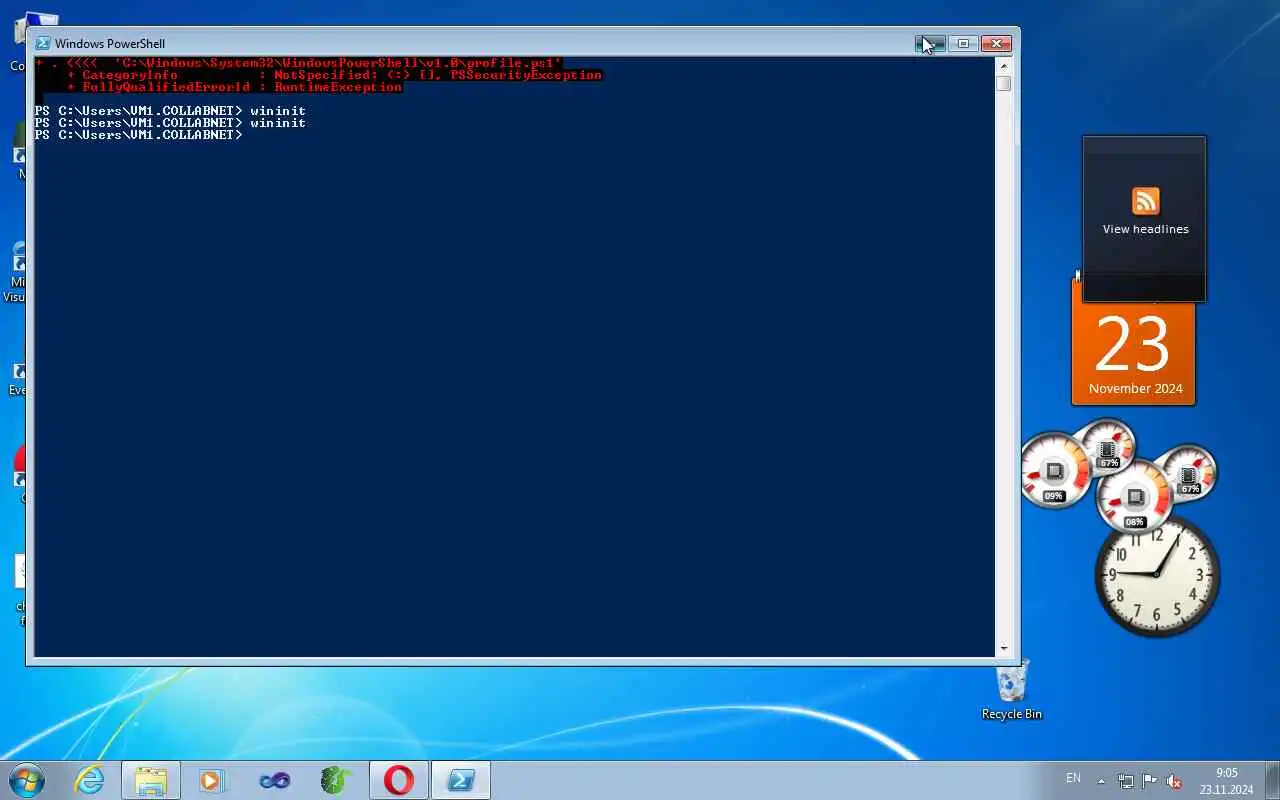Click the PowerShell taskbar button
Image resolution: width=1280 pixels, height=800 pixels.
[x=461, y=780]
